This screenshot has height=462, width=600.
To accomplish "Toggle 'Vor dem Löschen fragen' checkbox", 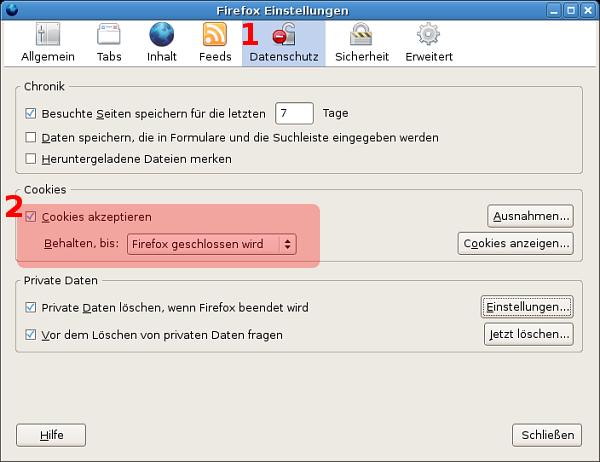I will pyautogui.click(x=31, y=335).
